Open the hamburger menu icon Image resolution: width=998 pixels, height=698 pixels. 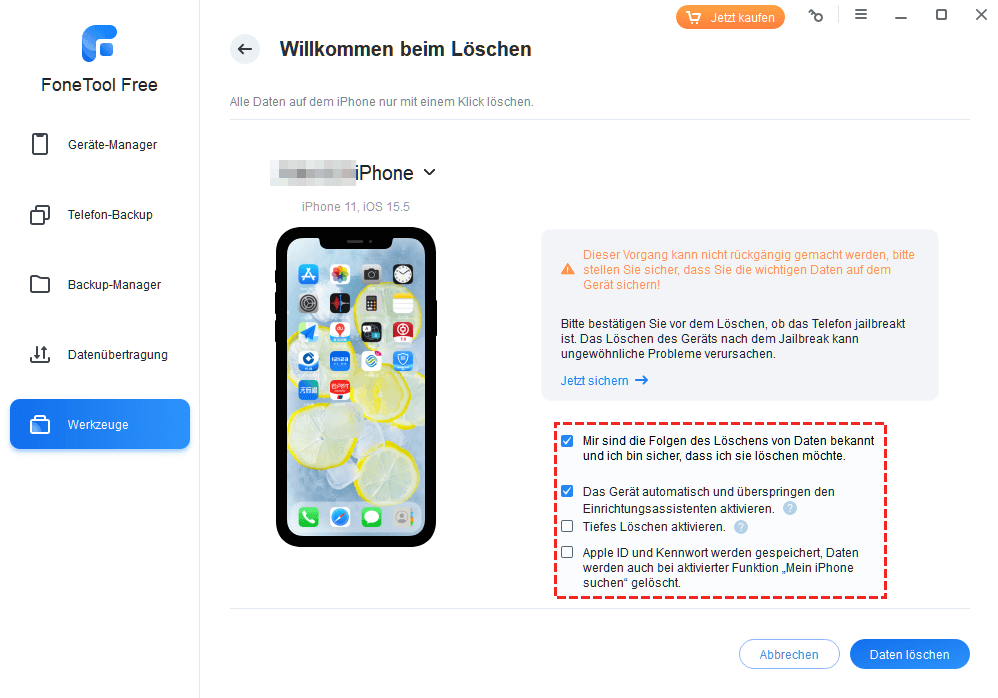pos(861,14)
